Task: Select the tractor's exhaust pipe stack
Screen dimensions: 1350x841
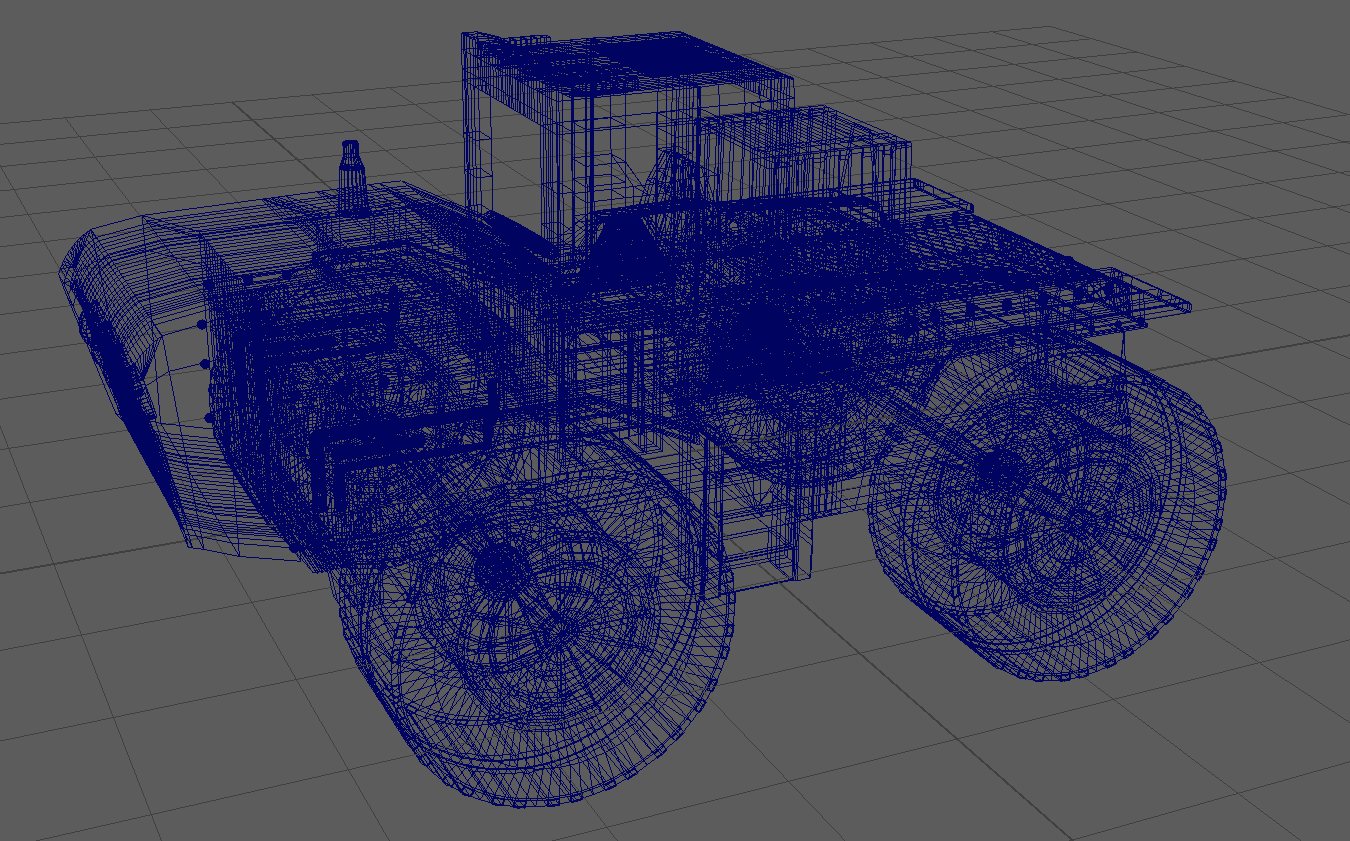Action: tap(351, 178)
